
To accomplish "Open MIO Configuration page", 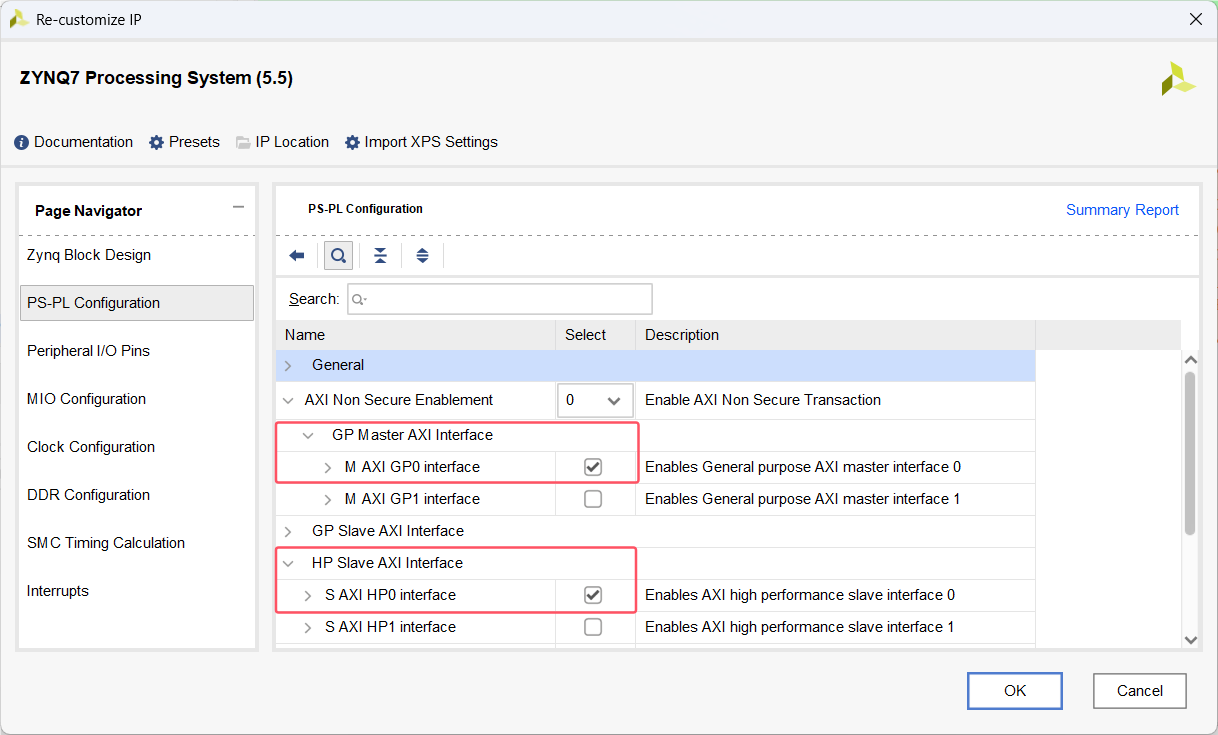I will (x=137, y=399).
